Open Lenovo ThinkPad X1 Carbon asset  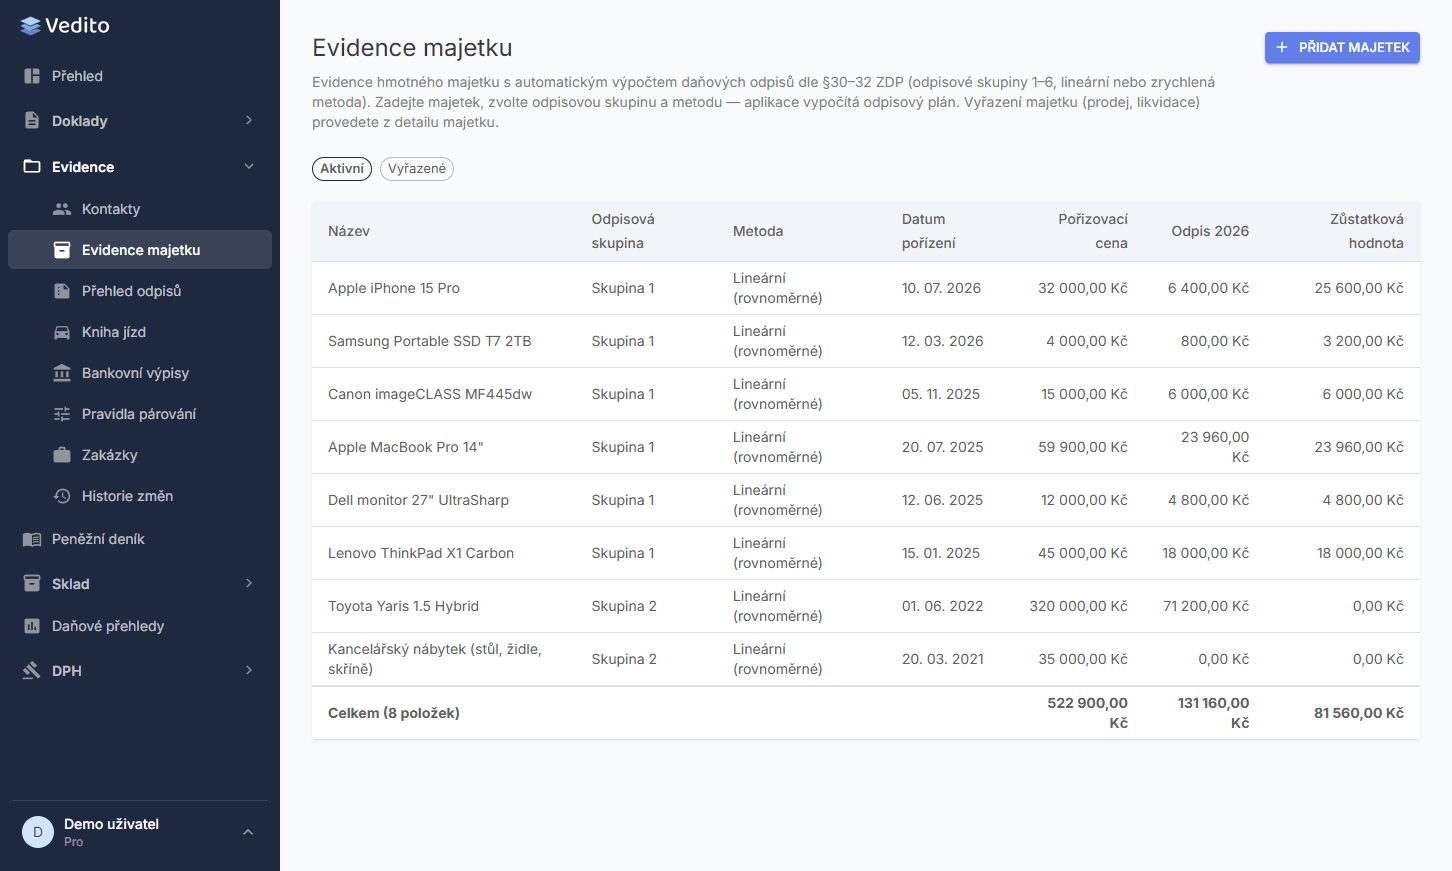point(866,553)
